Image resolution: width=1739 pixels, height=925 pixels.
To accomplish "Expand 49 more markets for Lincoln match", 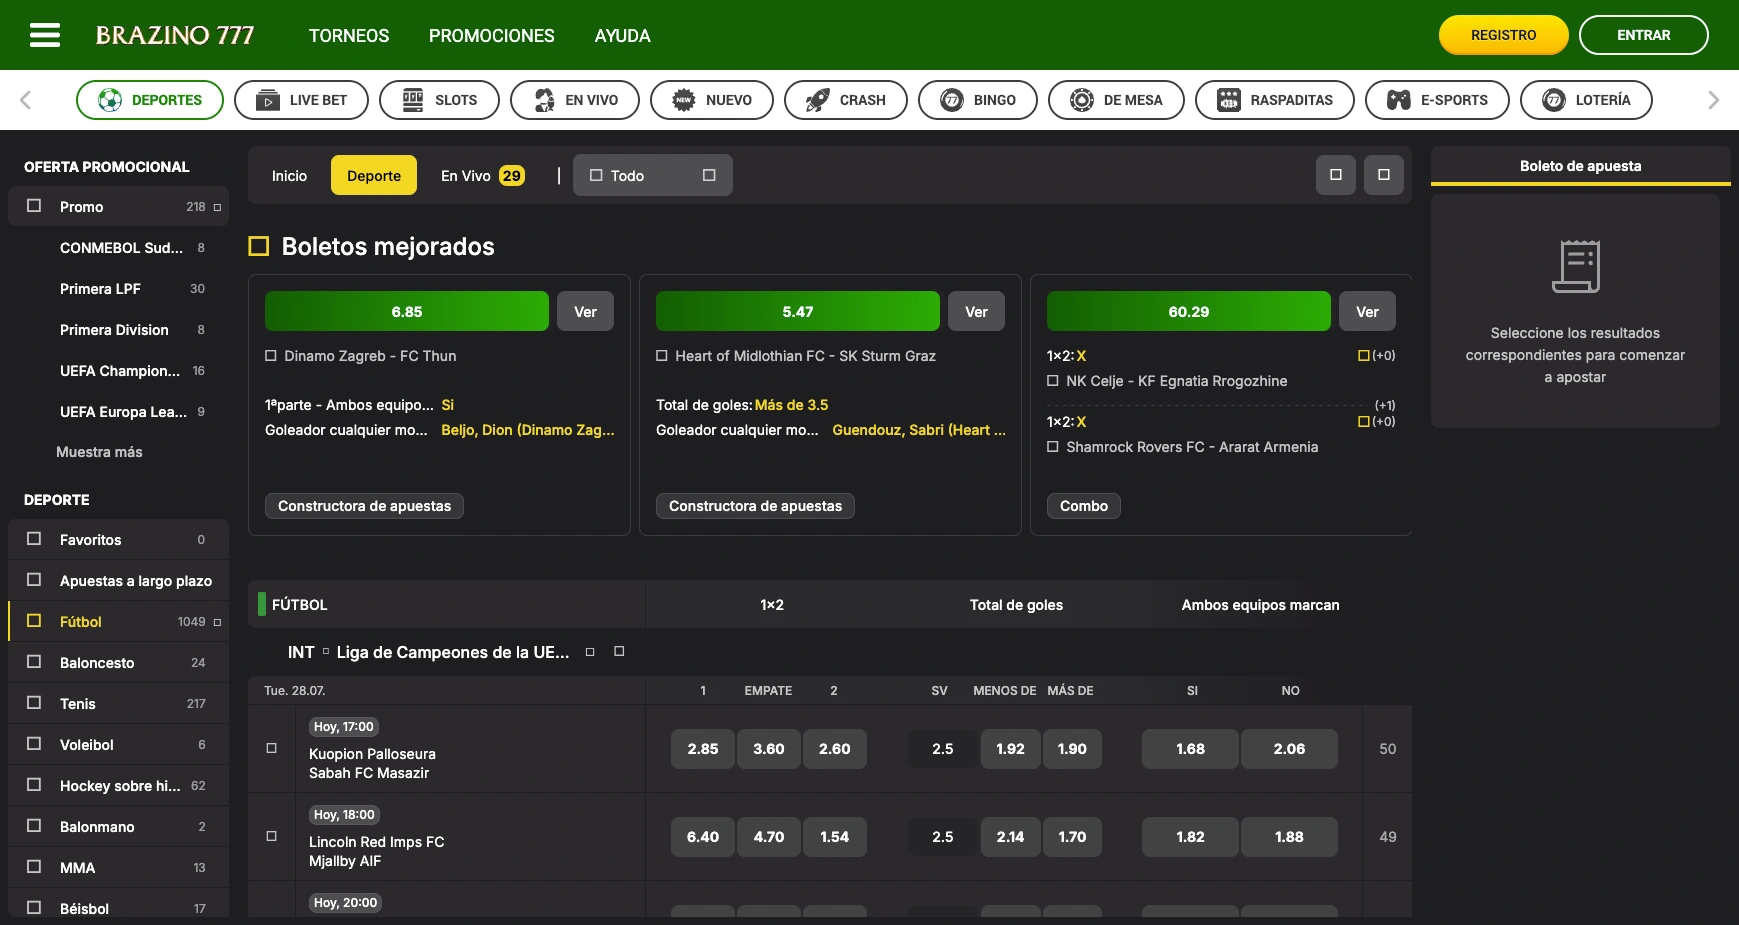I will [x=1388, y=837].
